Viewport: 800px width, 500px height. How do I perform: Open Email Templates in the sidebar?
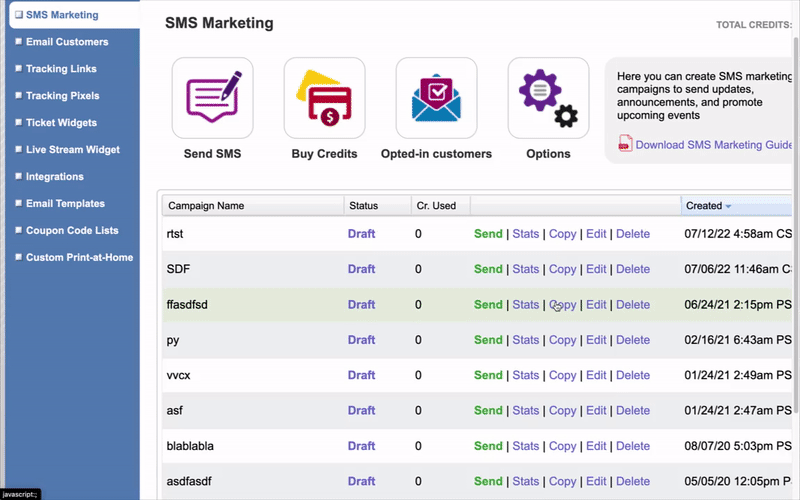pos(65,204)
